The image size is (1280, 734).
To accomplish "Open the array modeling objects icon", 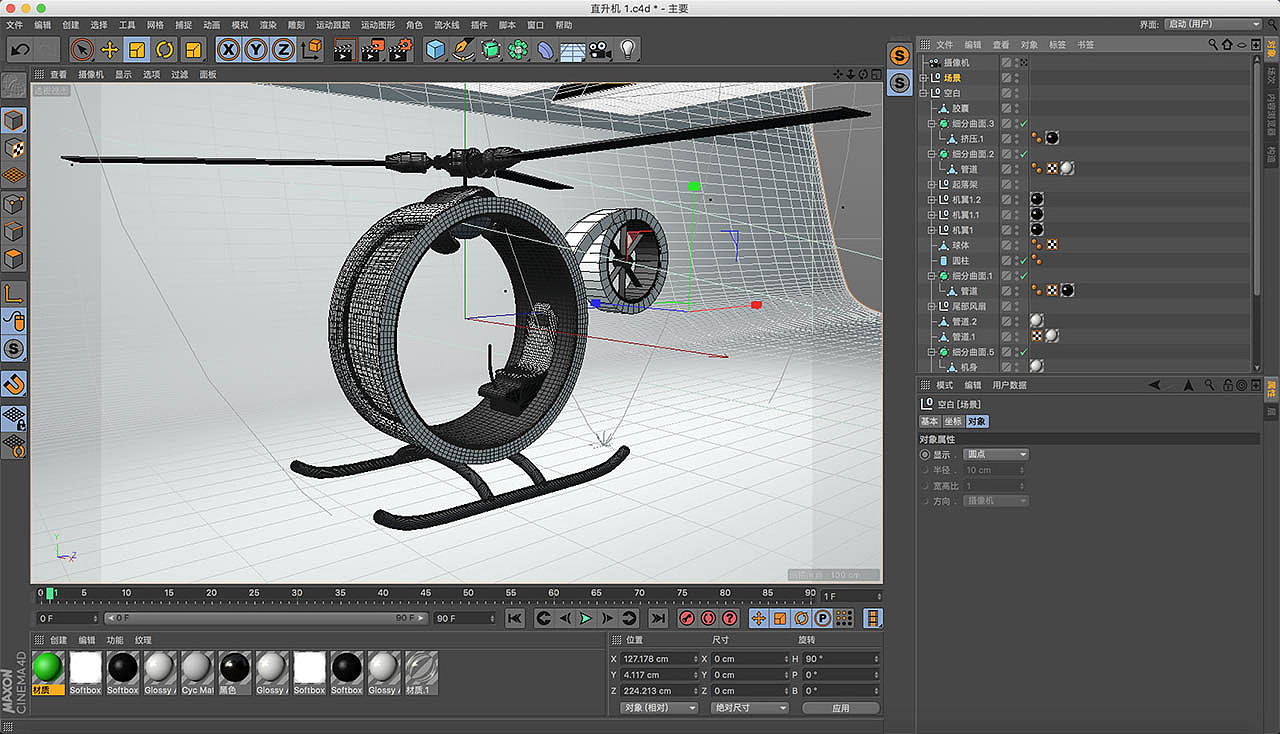I will 518,49.
